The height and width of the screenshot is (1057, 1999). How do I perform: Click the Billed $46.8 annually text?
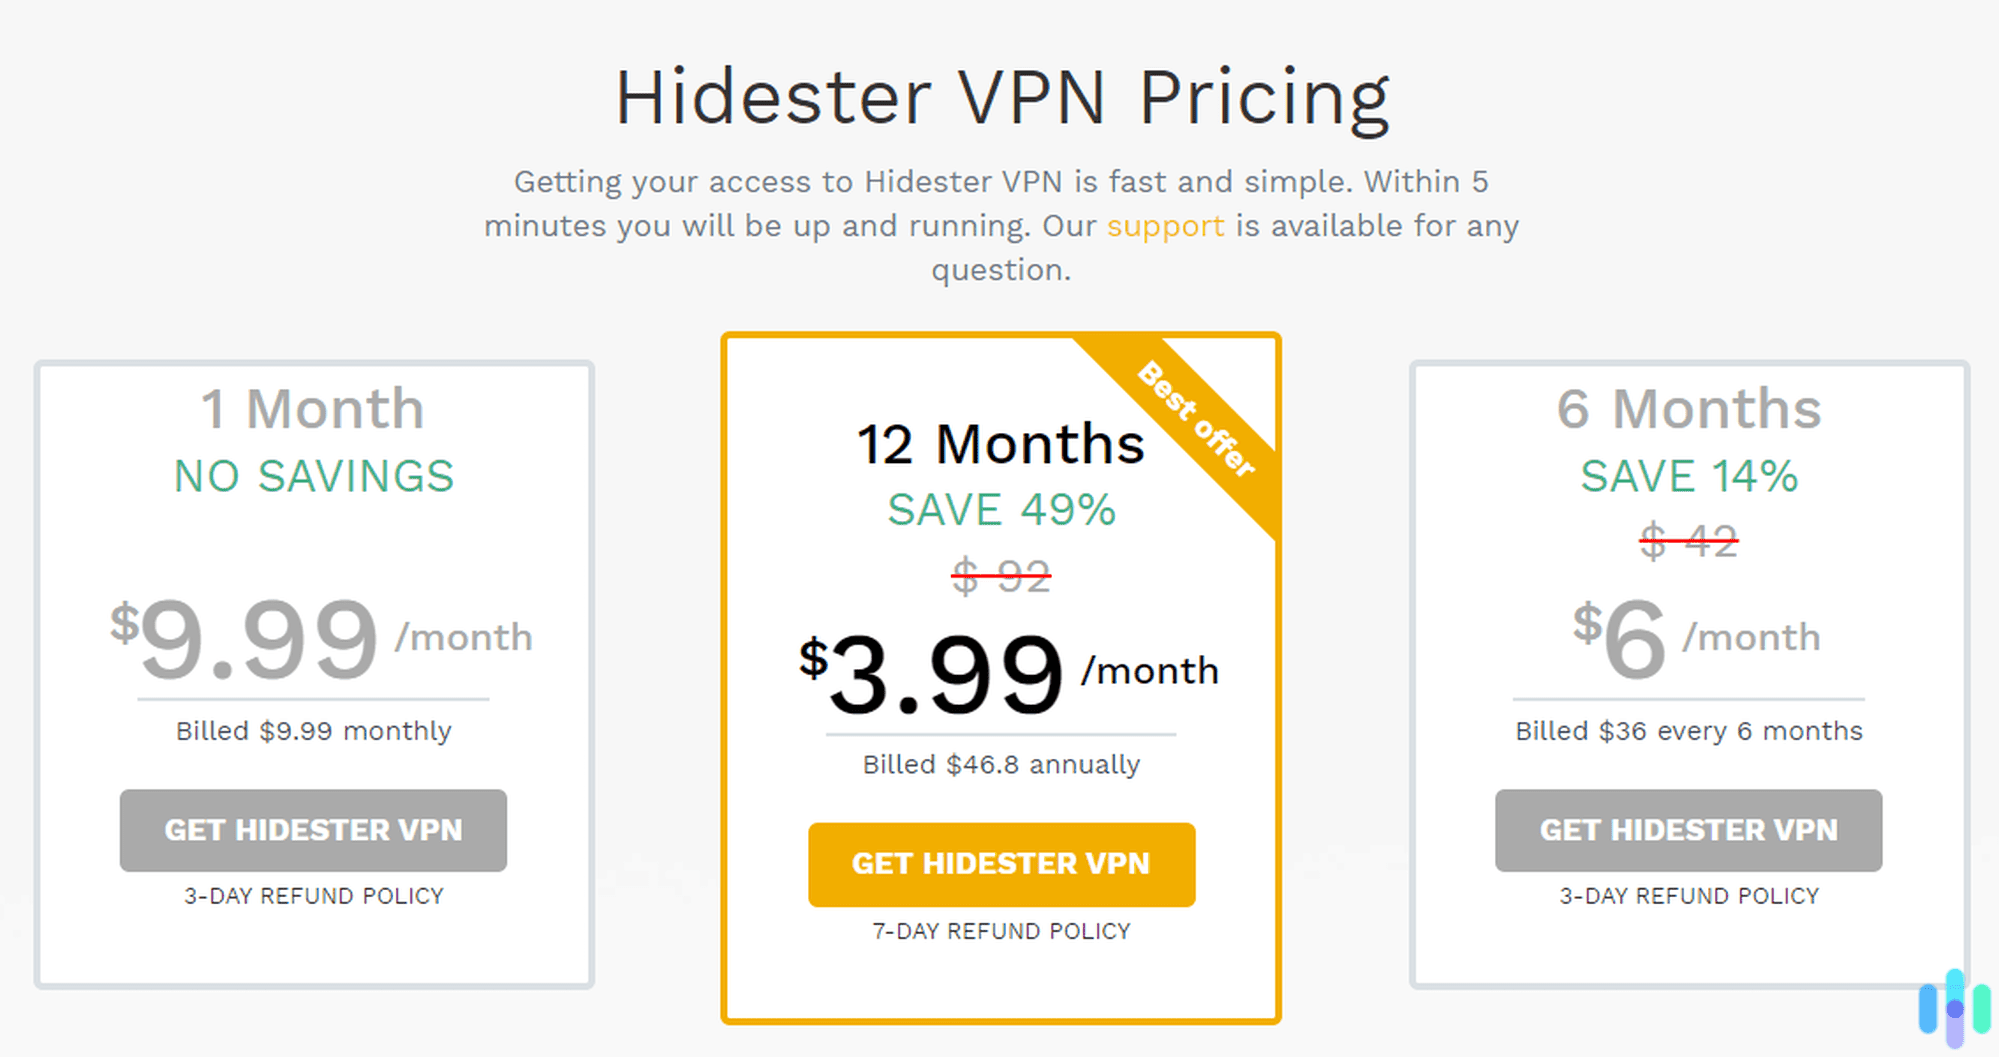point(1000,764)
